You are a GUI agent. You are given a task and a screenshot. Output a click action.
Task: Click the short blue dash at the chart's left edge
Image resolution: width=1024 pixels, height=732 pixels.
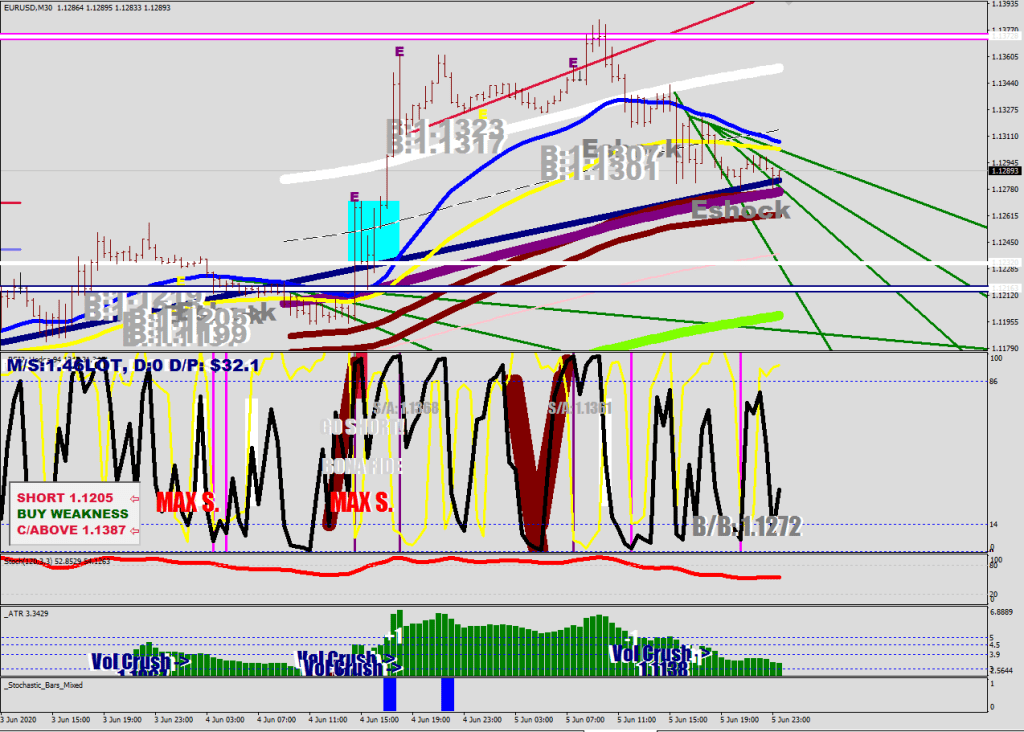pyautogui.click(x=10, y=249)
